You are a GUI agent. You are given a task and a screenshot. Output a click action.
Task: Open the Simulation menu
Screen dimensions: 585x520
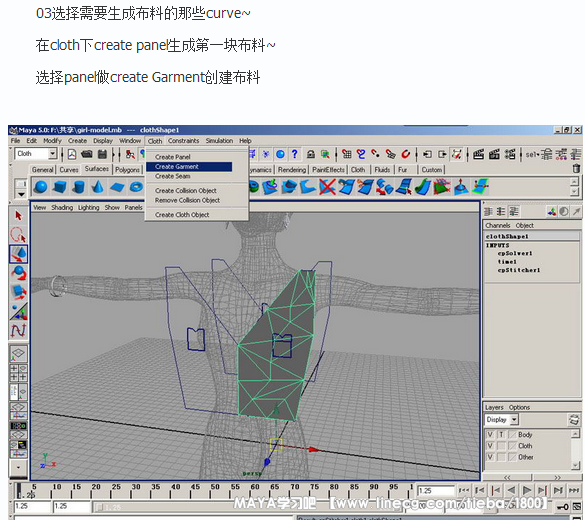tap(219, 141)
